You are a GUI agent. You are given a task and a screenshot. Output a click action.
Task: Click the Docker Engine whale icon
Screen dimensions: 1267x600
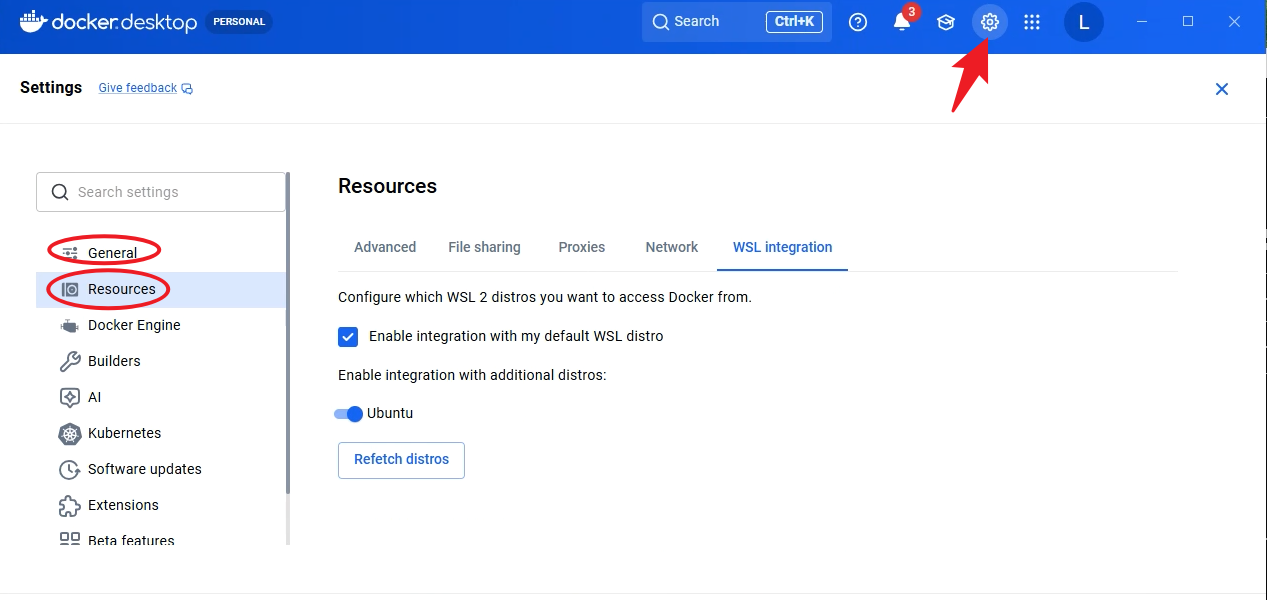[x=70, y=325]
